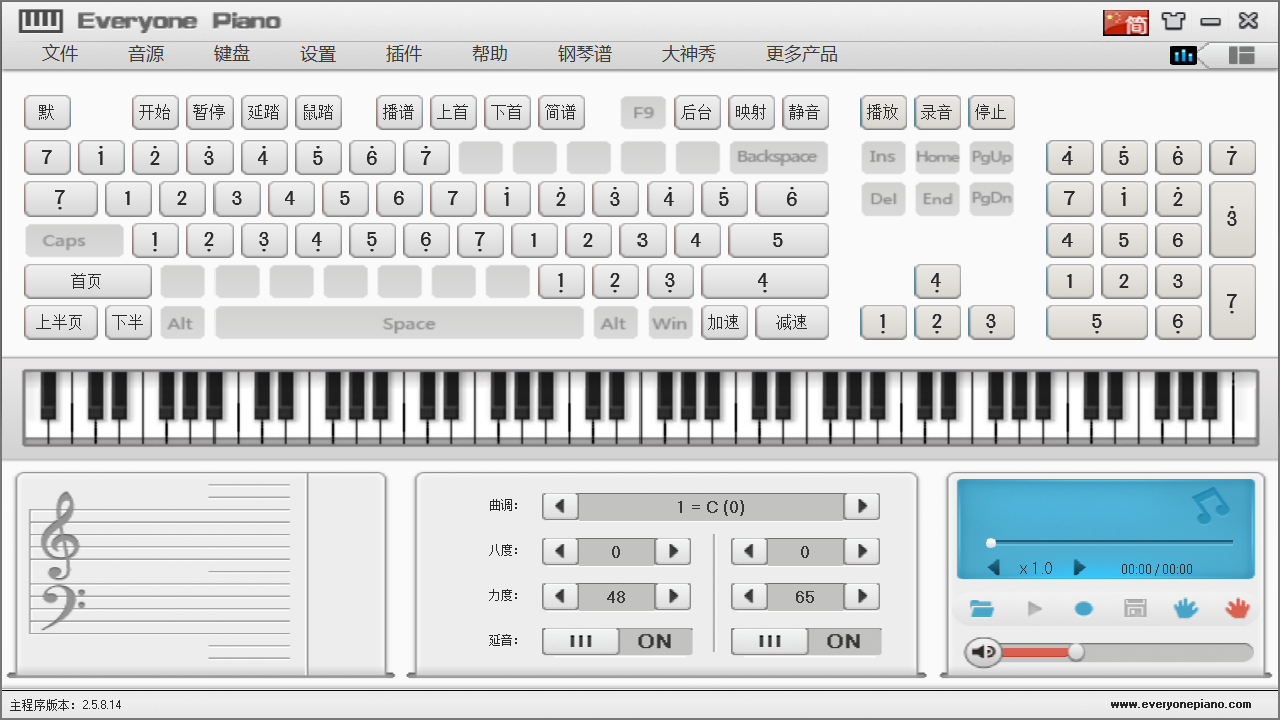Increase 八度 octave with right arrow
Image resolution: width=1280 pixels, height=720 pixels.
(x=673, y=551)
